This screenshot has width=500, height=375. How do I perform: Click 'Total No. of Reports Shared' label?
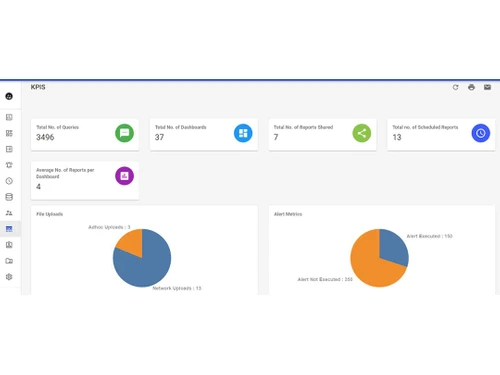303,127
